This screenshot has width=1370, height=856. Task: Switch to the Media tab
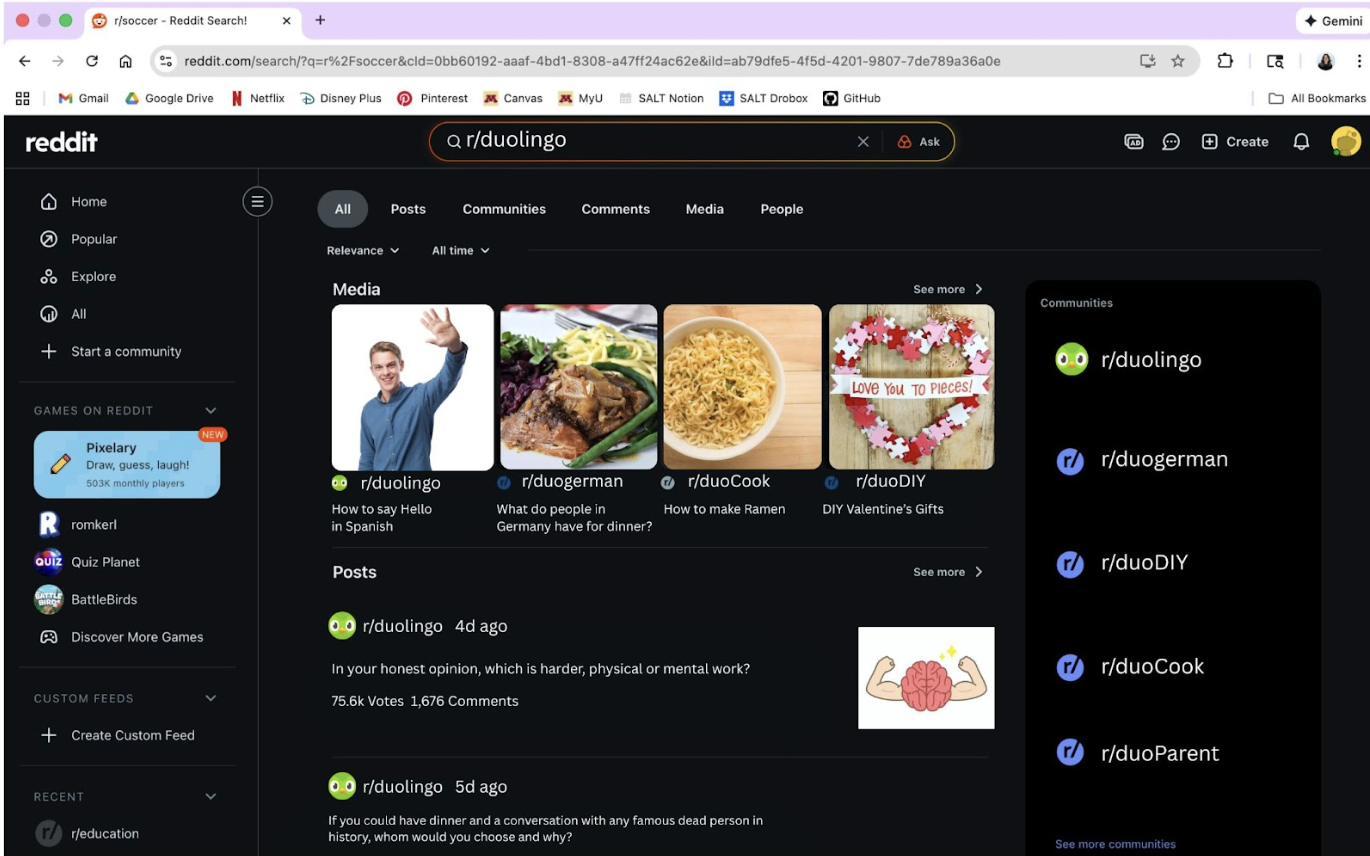[705, 209]
